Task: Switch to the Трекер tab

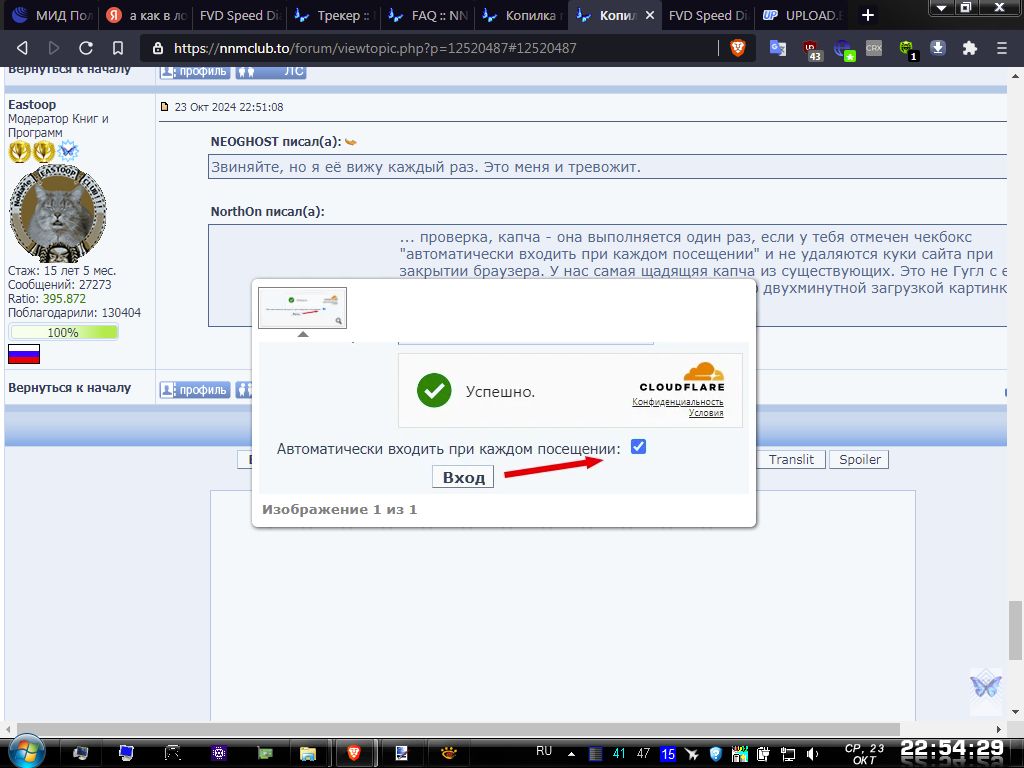Action: [x=328, y=16]
